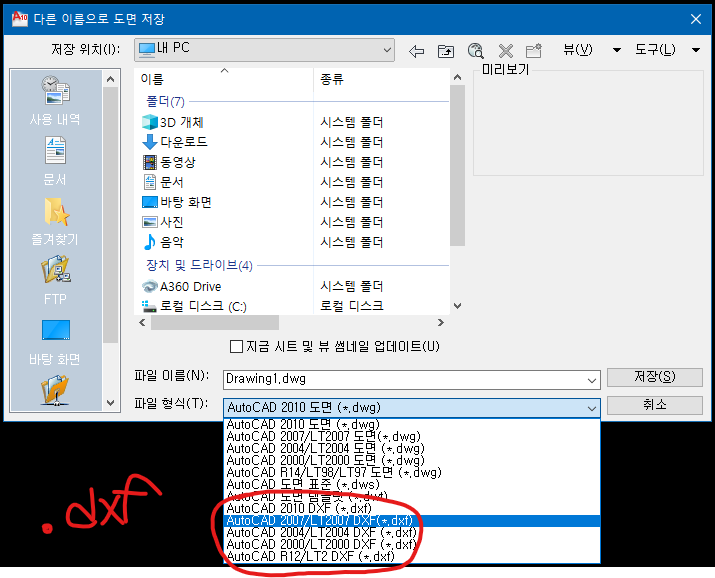This screenshot has height=578, width=715.
Task: Collapse the 파일 형식 dropdown
Action: (x=592, y=408)
